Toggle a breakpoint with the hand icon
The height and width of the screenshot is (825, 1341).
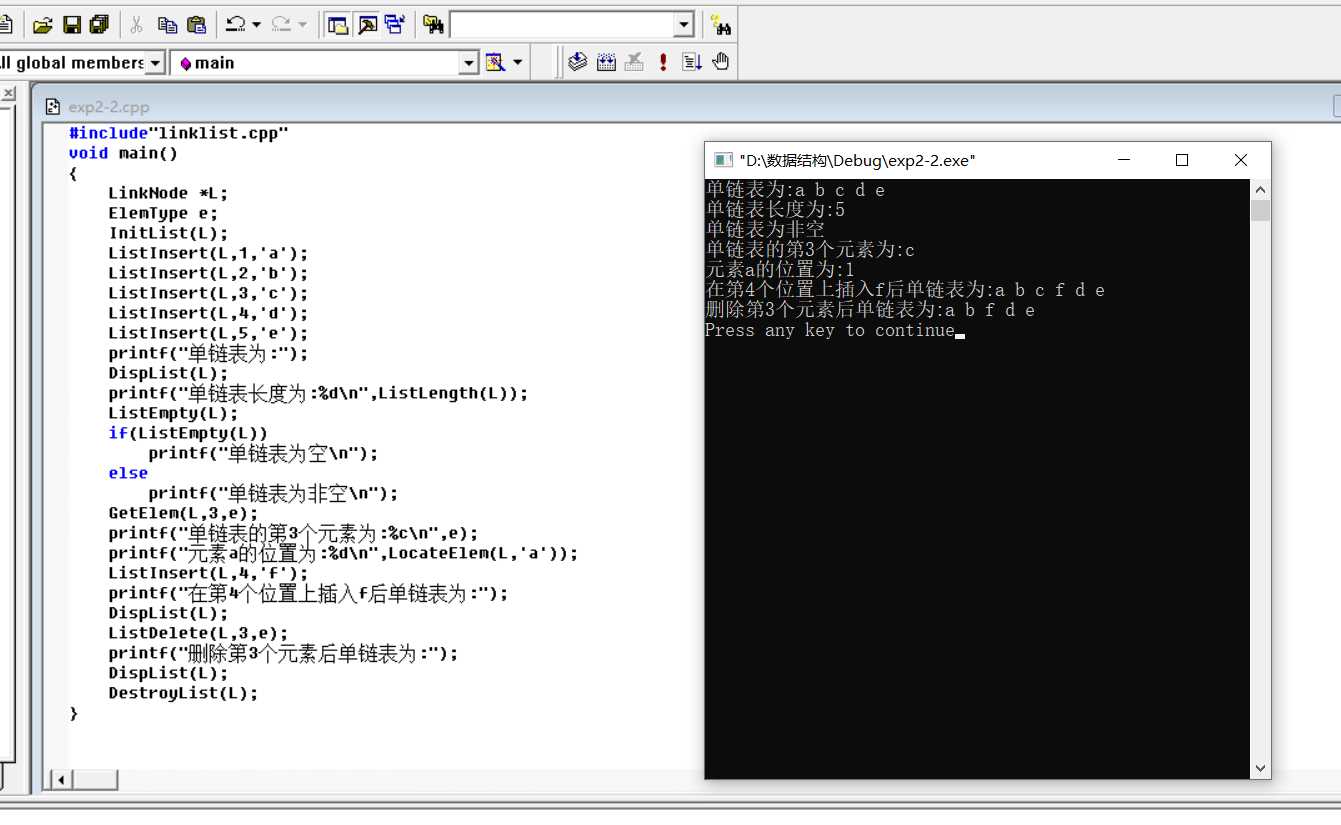[x=720, y=62]
